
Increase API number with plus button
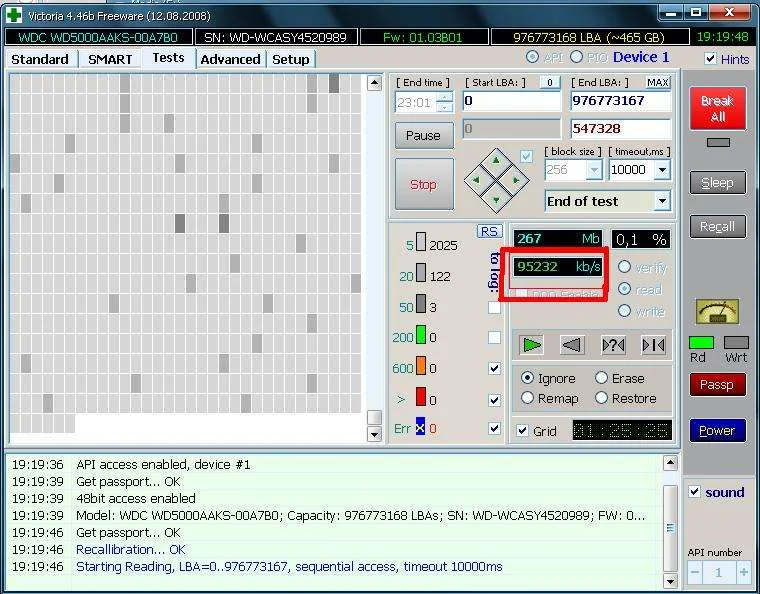743,572
